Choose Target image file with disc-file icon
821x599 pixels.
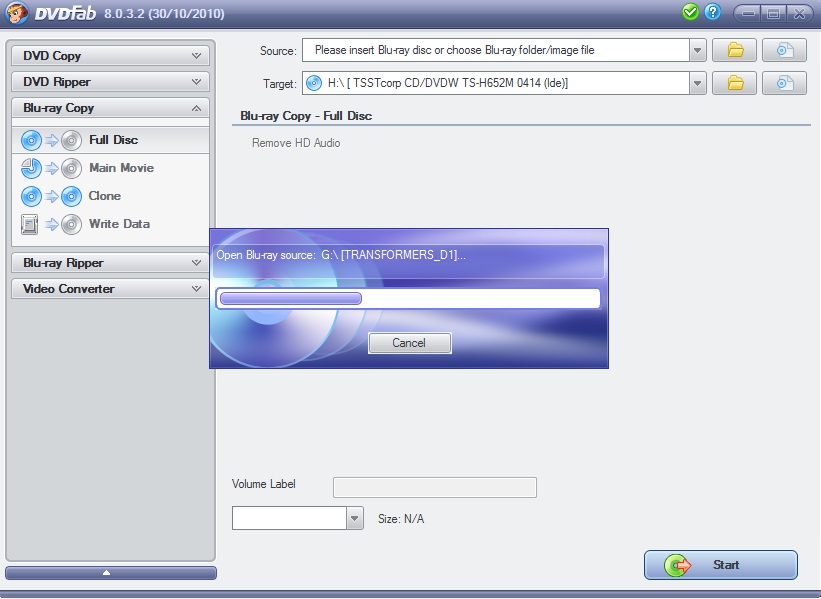click(x=784, y=83)
